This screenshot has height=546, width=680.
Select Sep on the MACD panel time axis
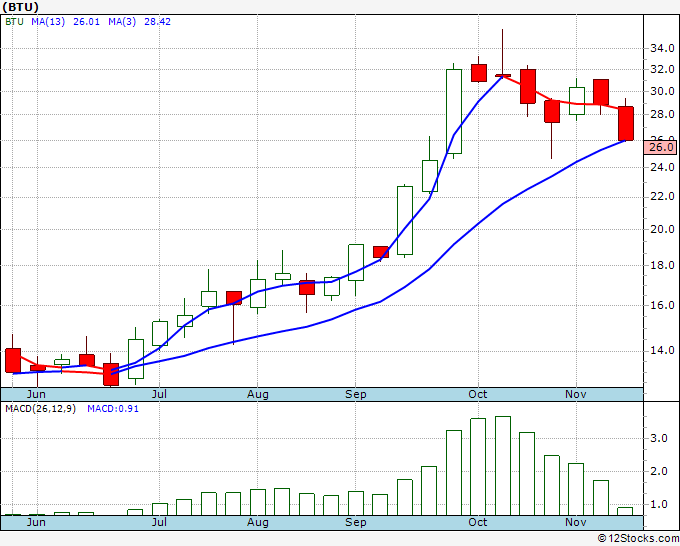(356, 522)
